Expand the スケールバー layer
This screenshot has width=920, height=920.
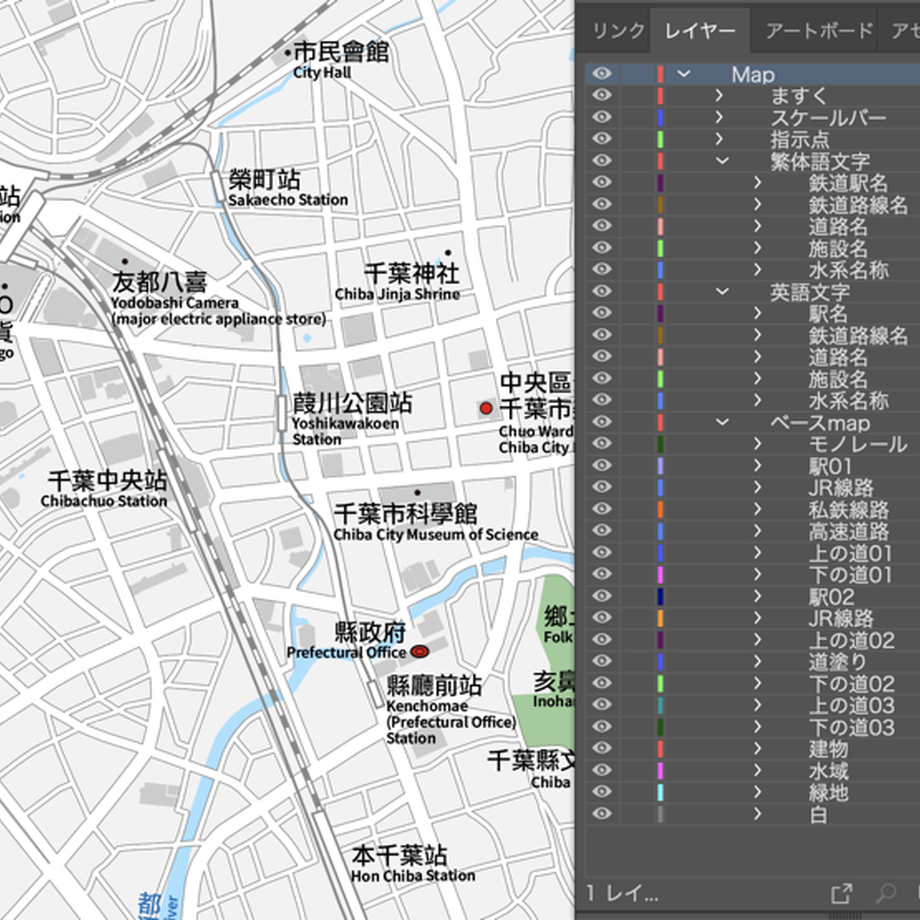click(x=719, y=117)
